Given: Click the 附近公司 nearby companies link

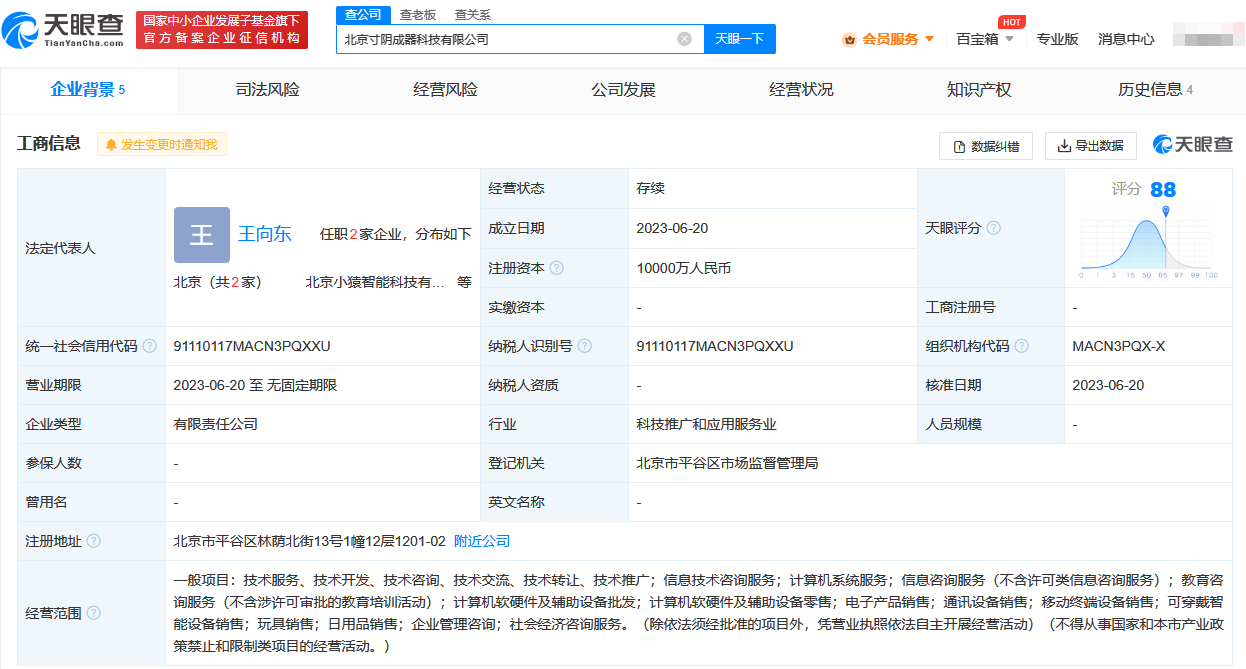Looking at the screenshot, I should (x=482, y=541).
